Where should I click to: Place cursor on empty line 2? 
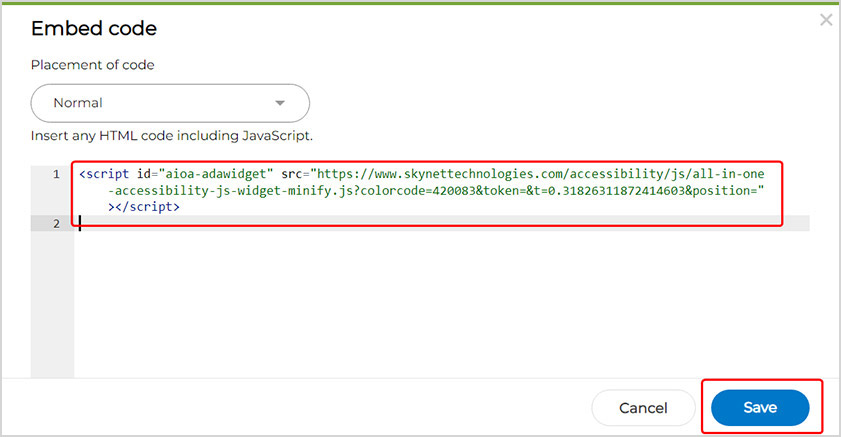tap(440, 224)
